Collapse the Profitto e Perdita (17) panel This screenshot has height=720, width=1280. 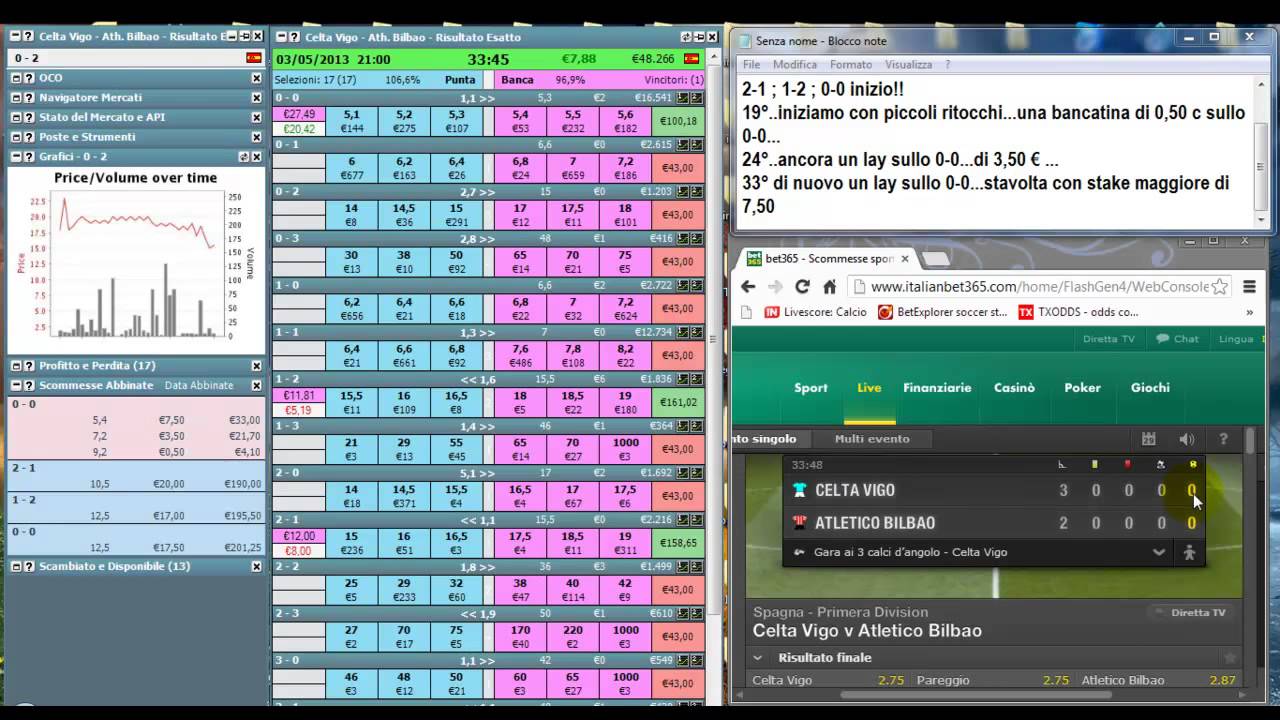coord(17,366)
